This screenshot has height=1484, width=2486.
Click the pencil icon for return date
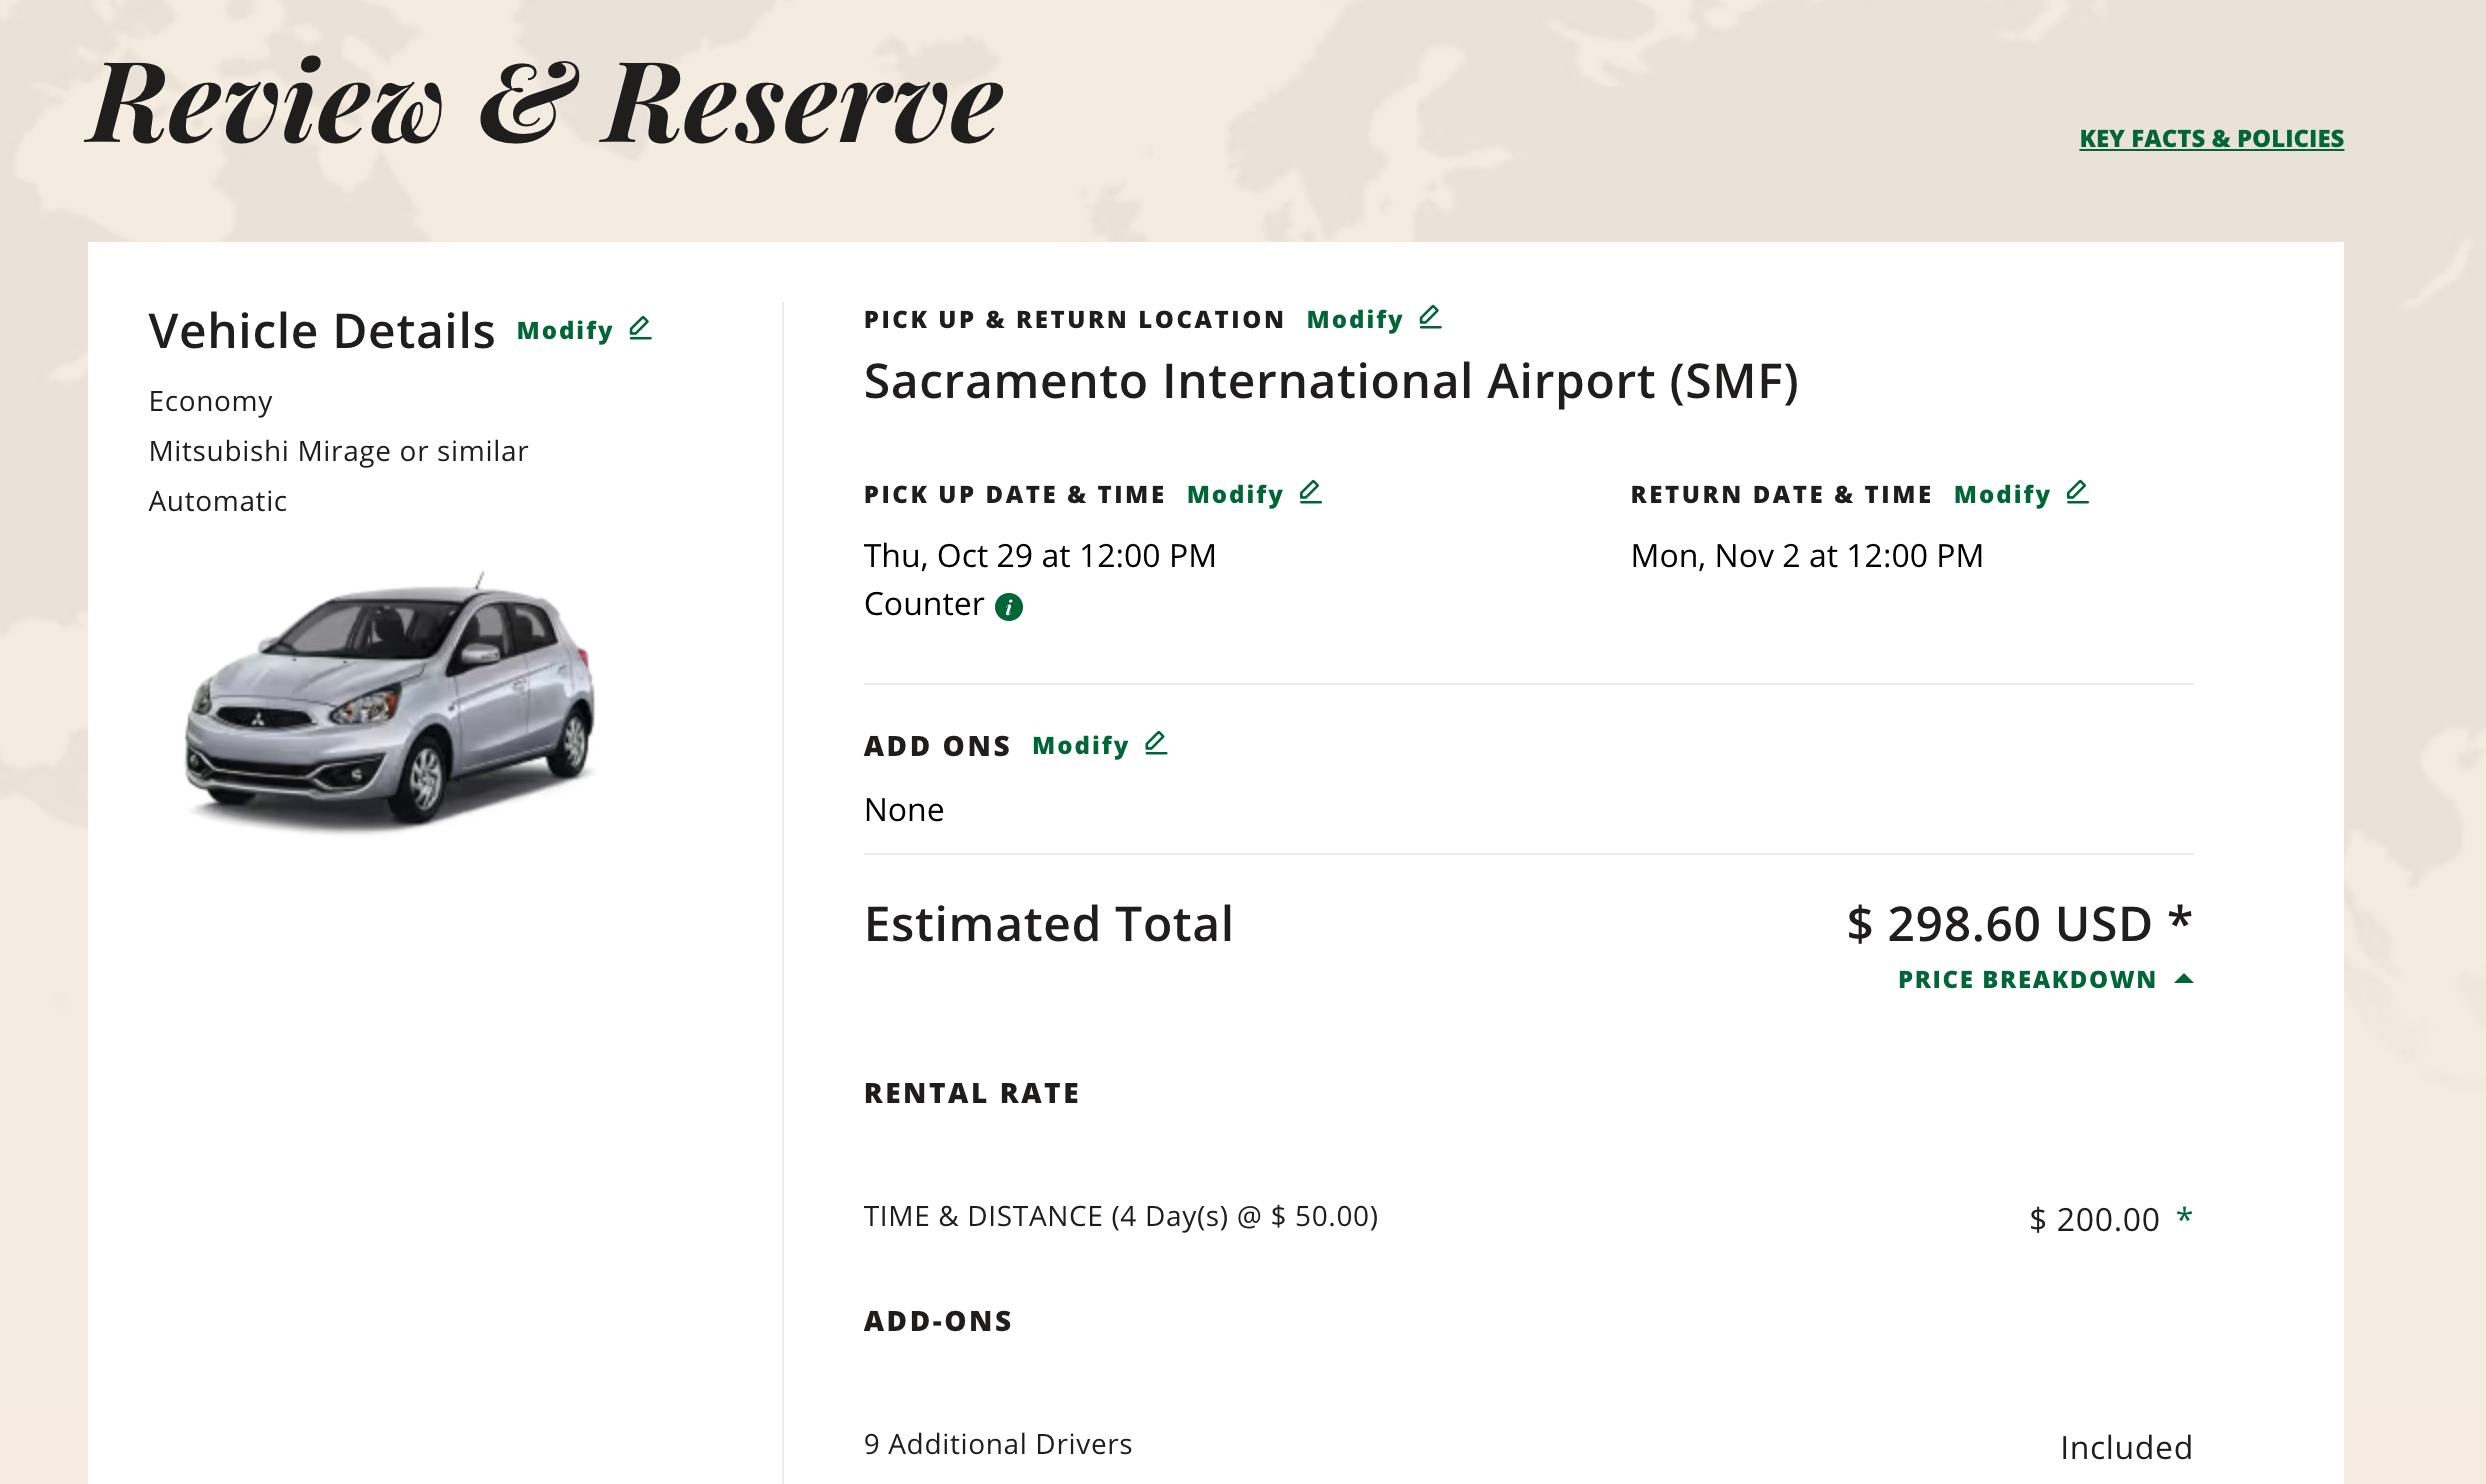(x=2077, y=492)
